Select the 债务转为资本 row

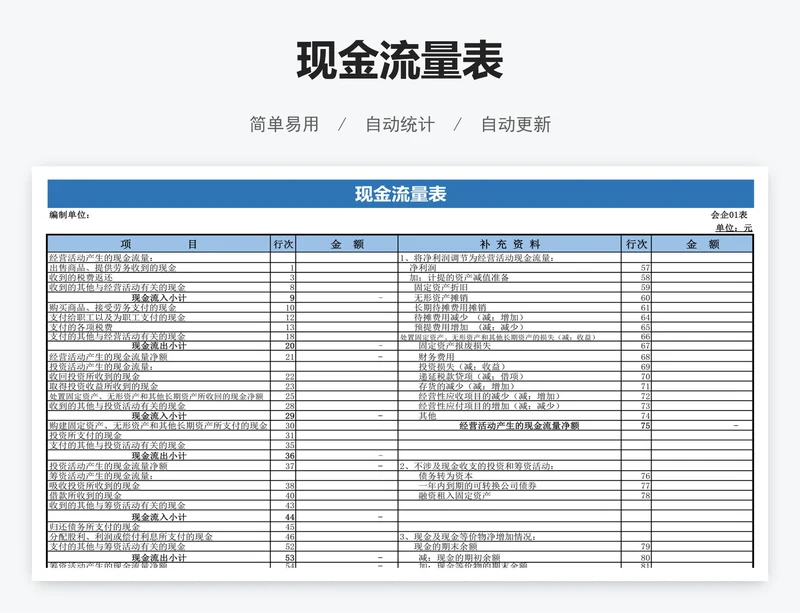[446, 476]
